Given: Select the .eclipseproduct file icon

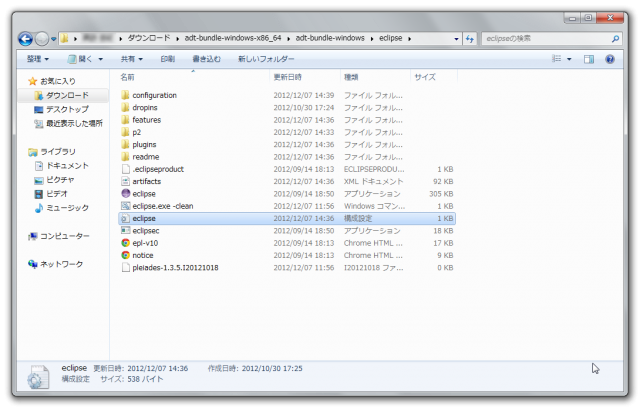Looking at the screenshot, I should click(x=125, y=169).
